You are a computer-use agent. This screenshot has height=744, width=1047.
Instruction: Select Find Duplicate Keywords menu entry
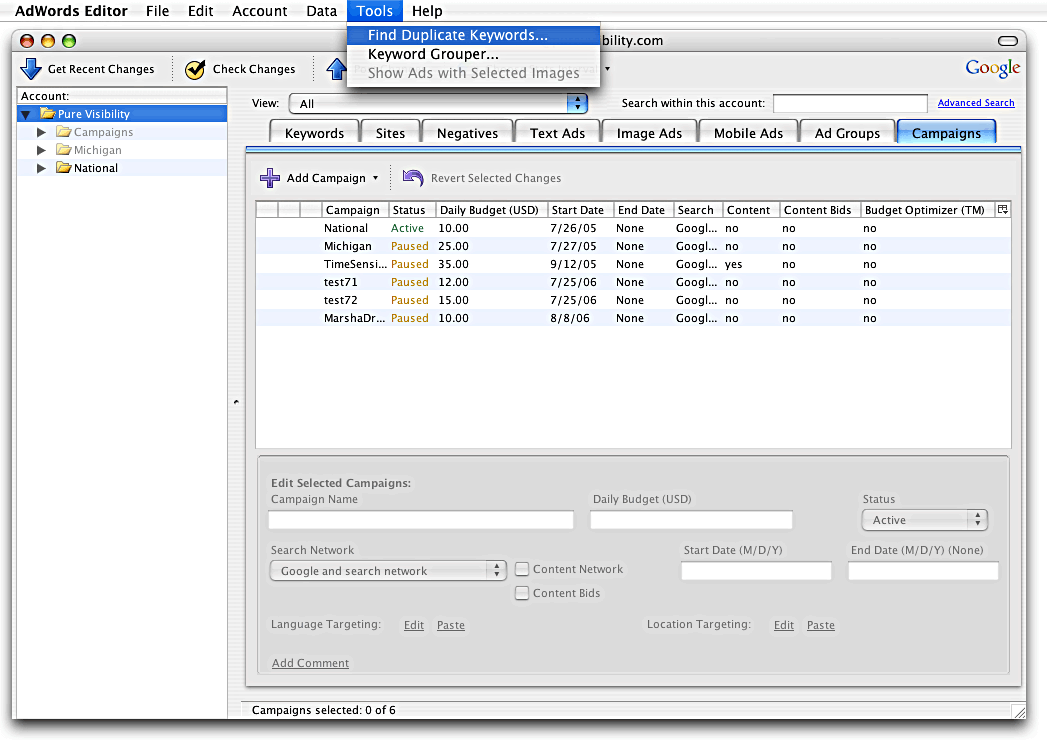pos(458,35)
